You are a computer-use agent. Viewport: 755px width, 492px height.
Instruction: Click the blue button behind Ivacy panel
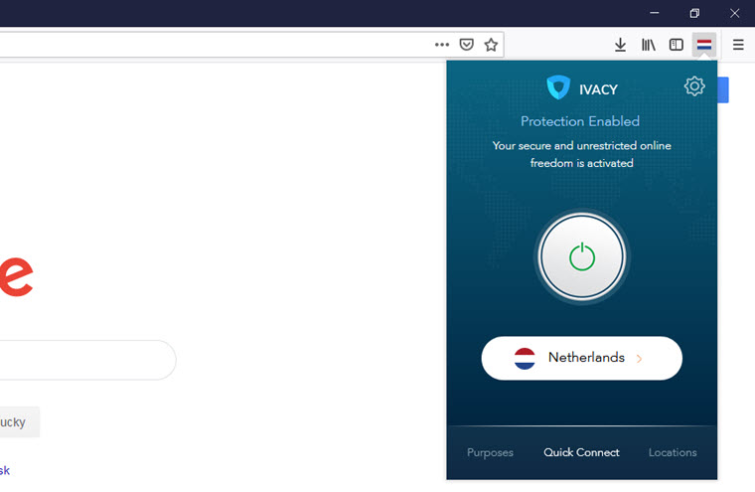pos(723,90)
